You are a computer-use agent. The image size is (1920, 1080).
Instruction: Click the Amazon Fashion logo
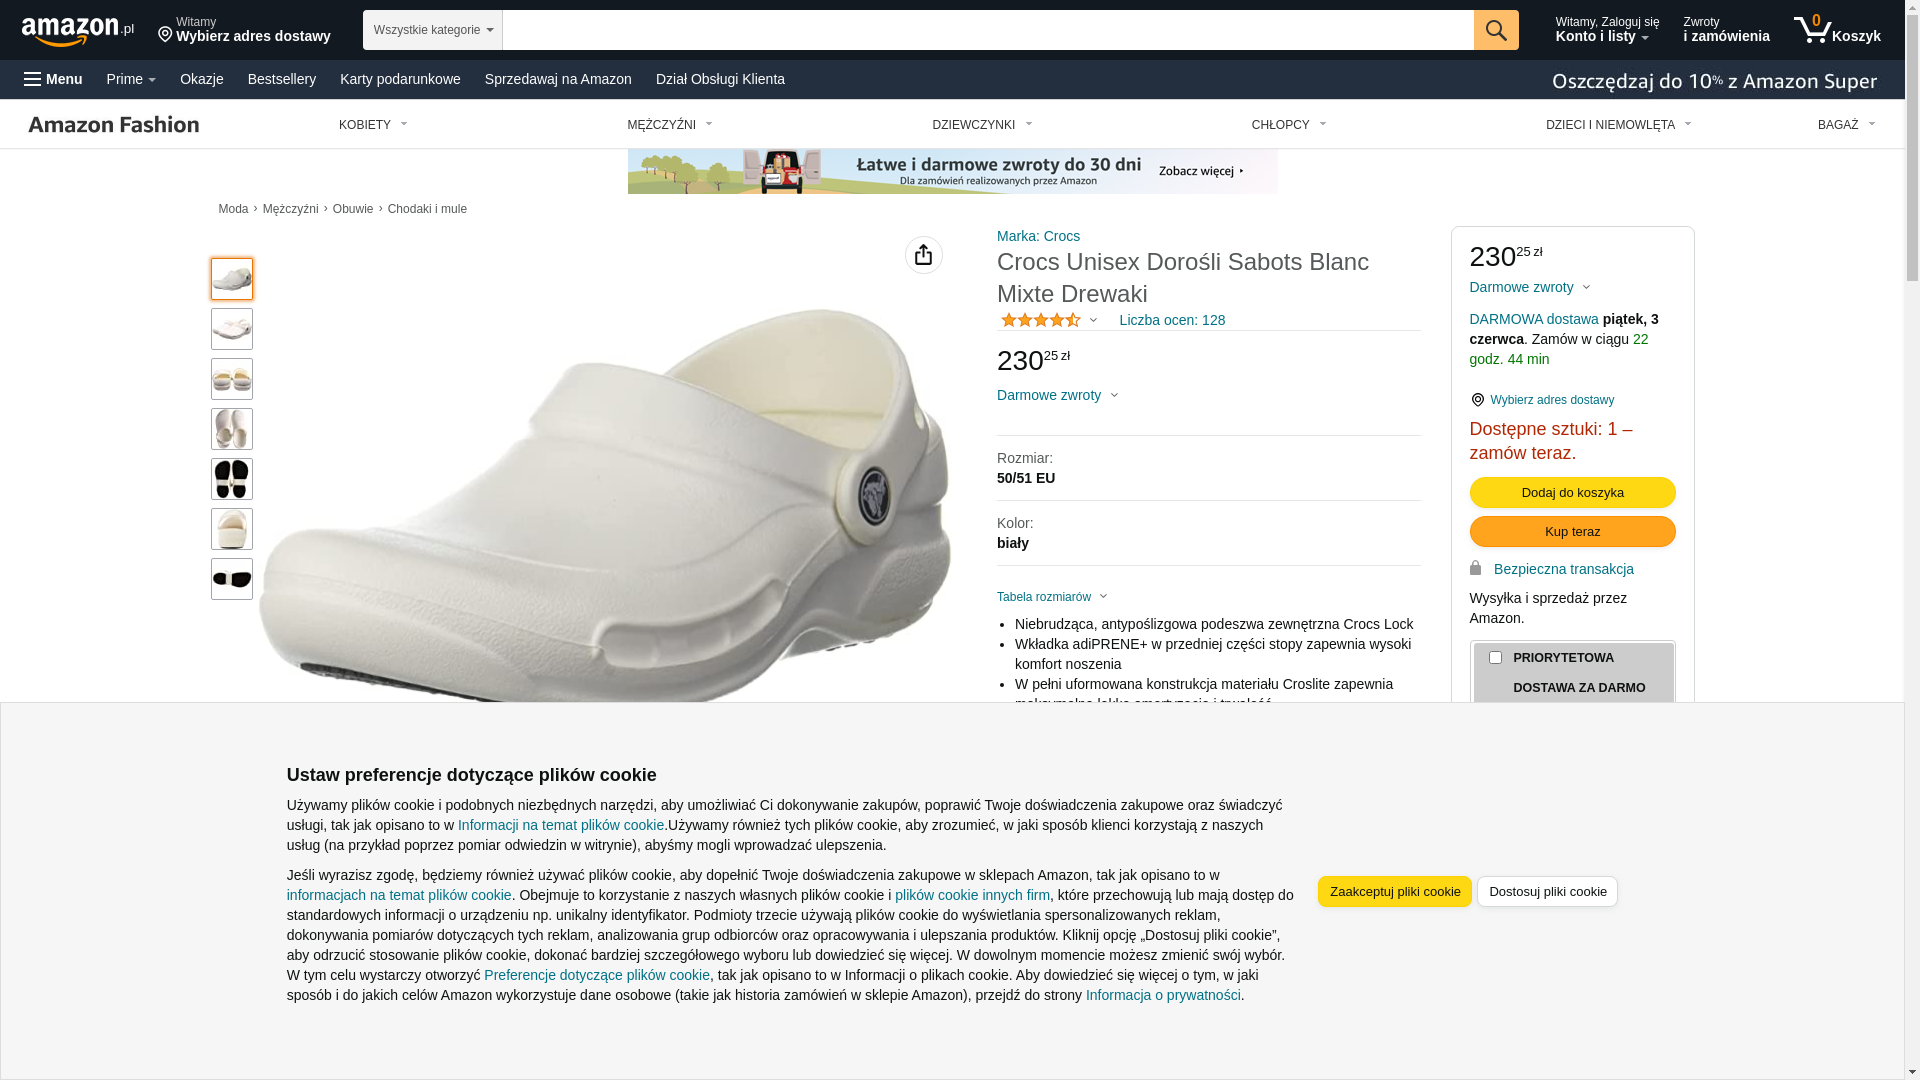click(114, 124)
